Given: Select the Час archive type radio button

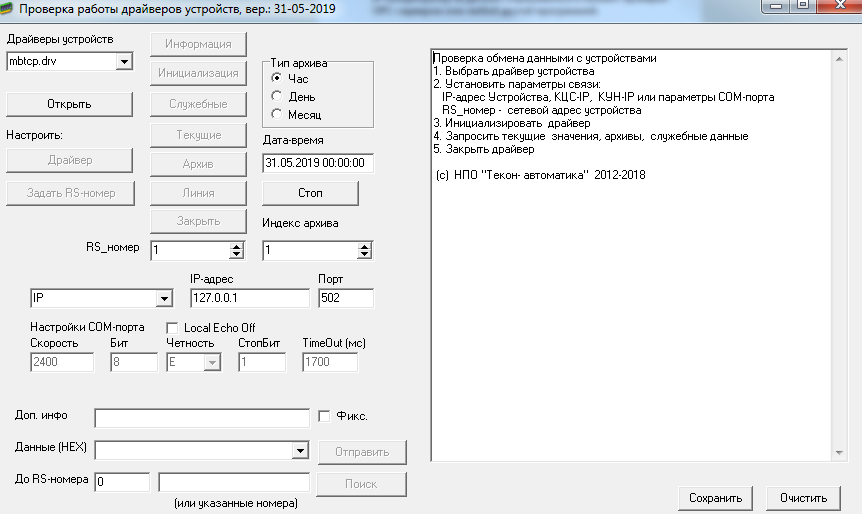Looking at the screenshot, I should pyautogui.click(x=277, y=78).
